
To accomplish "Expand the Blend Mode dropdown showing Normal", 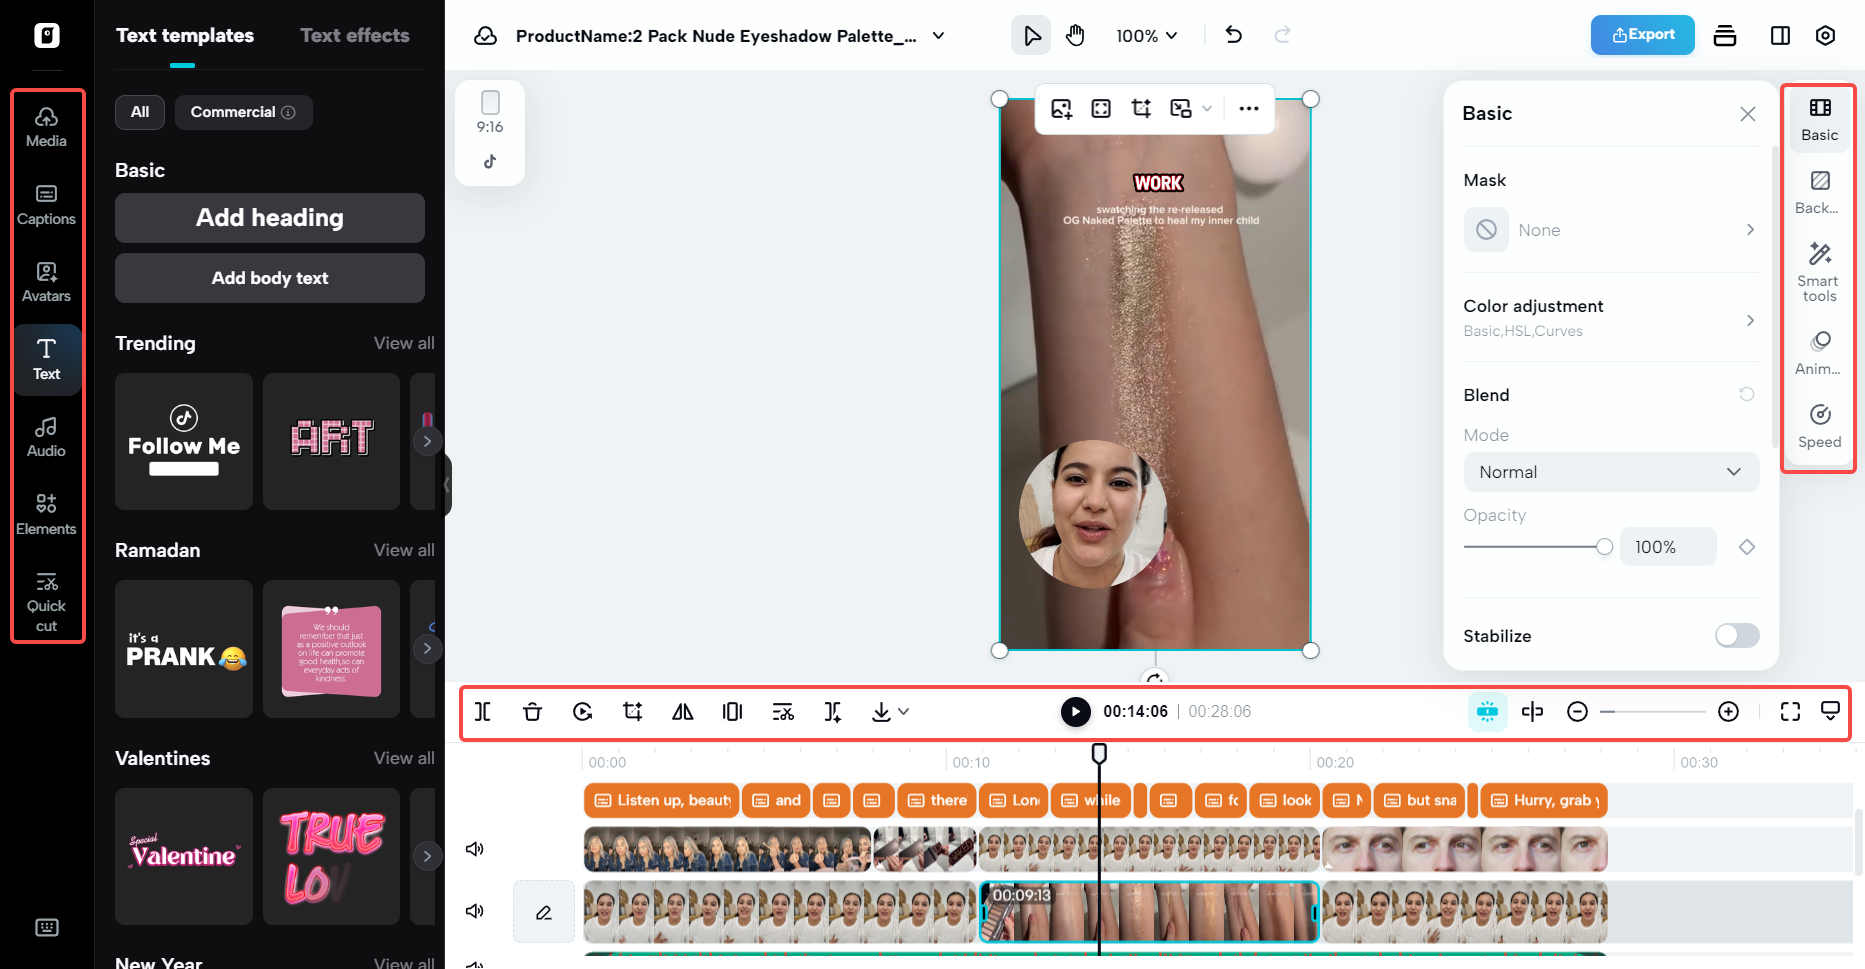I will (x=1610, y=471).
